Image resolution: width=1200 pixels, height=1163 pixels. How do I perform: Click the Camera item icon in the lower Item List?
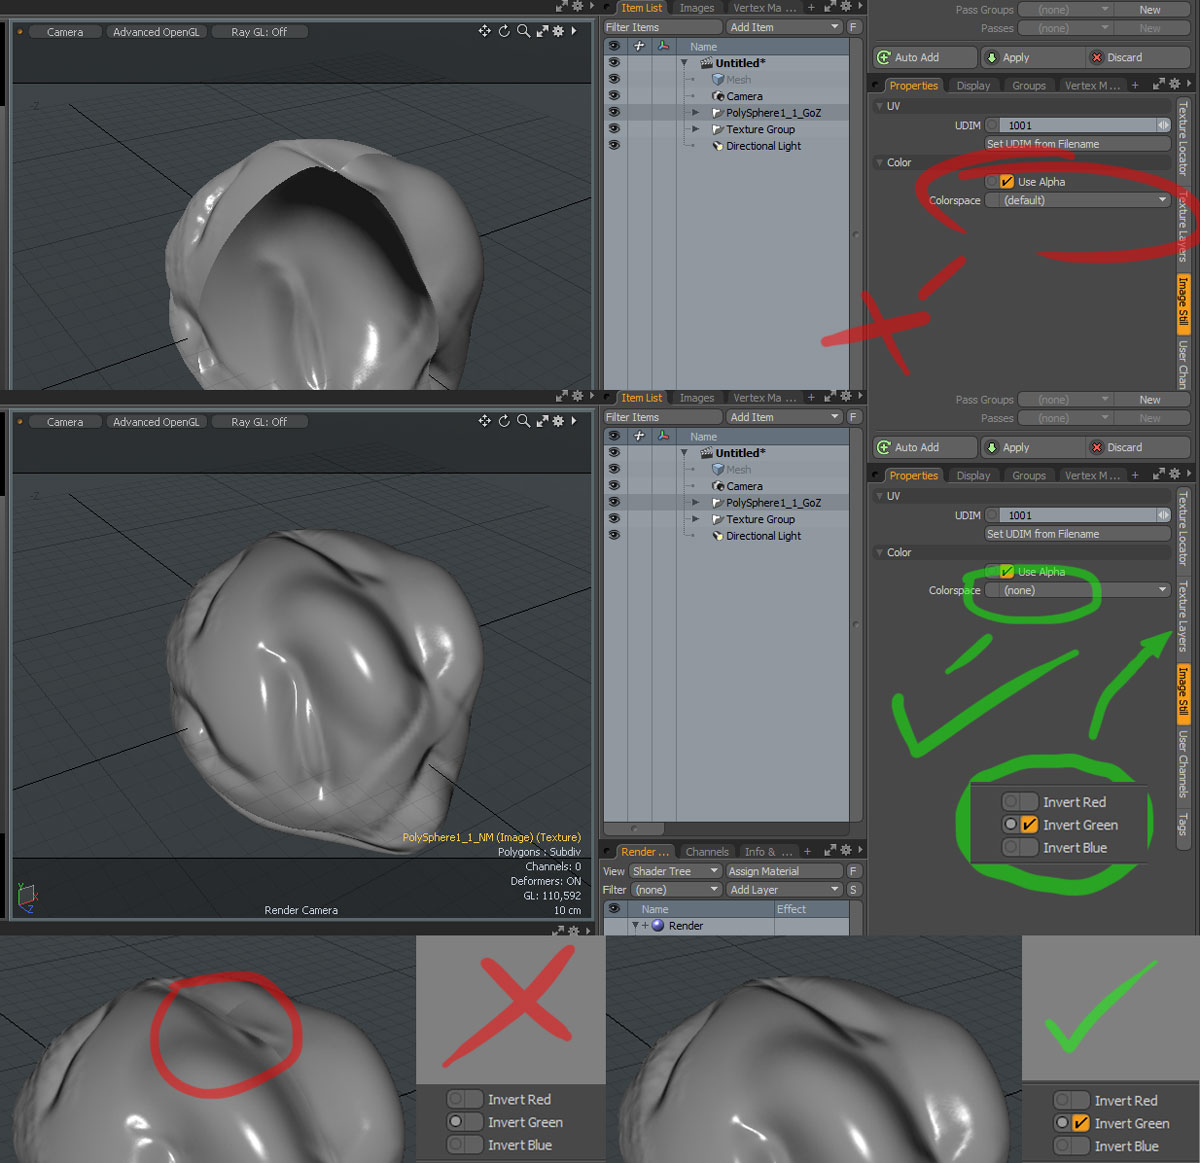point(718,486)
